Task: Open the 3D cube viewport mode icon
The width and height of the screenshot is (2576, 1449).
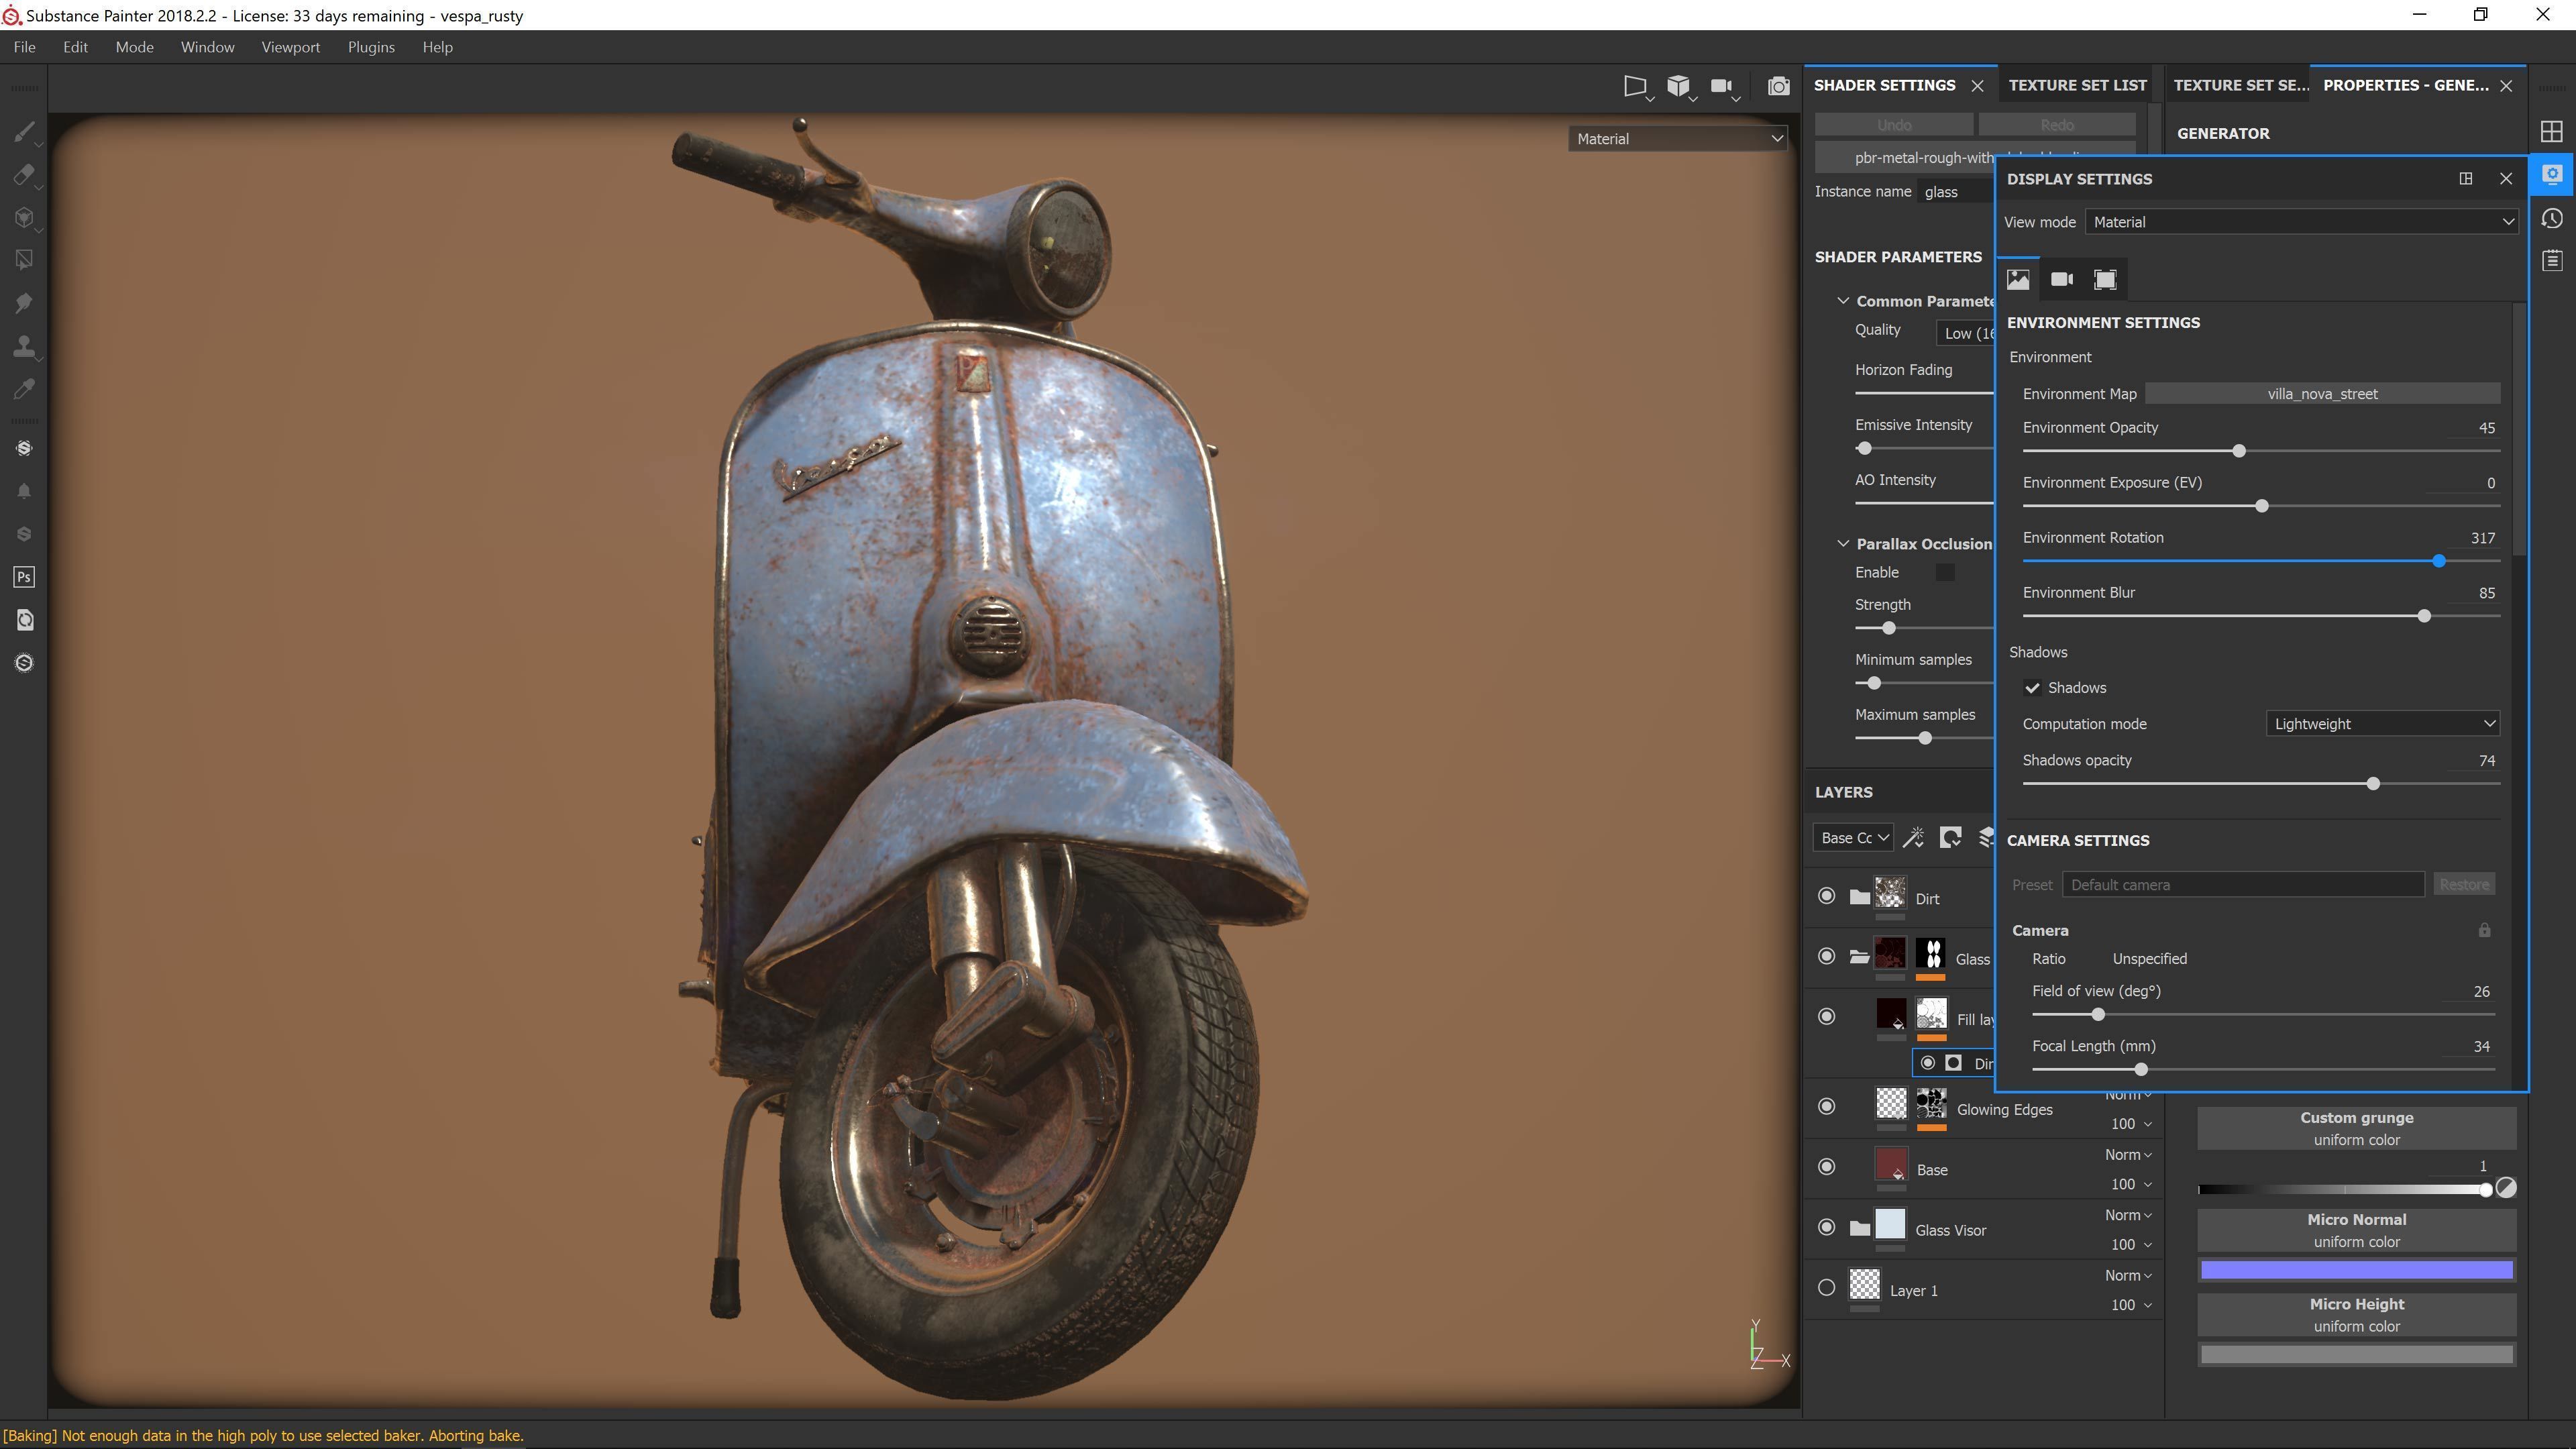Action: (x=1679, y=87)
